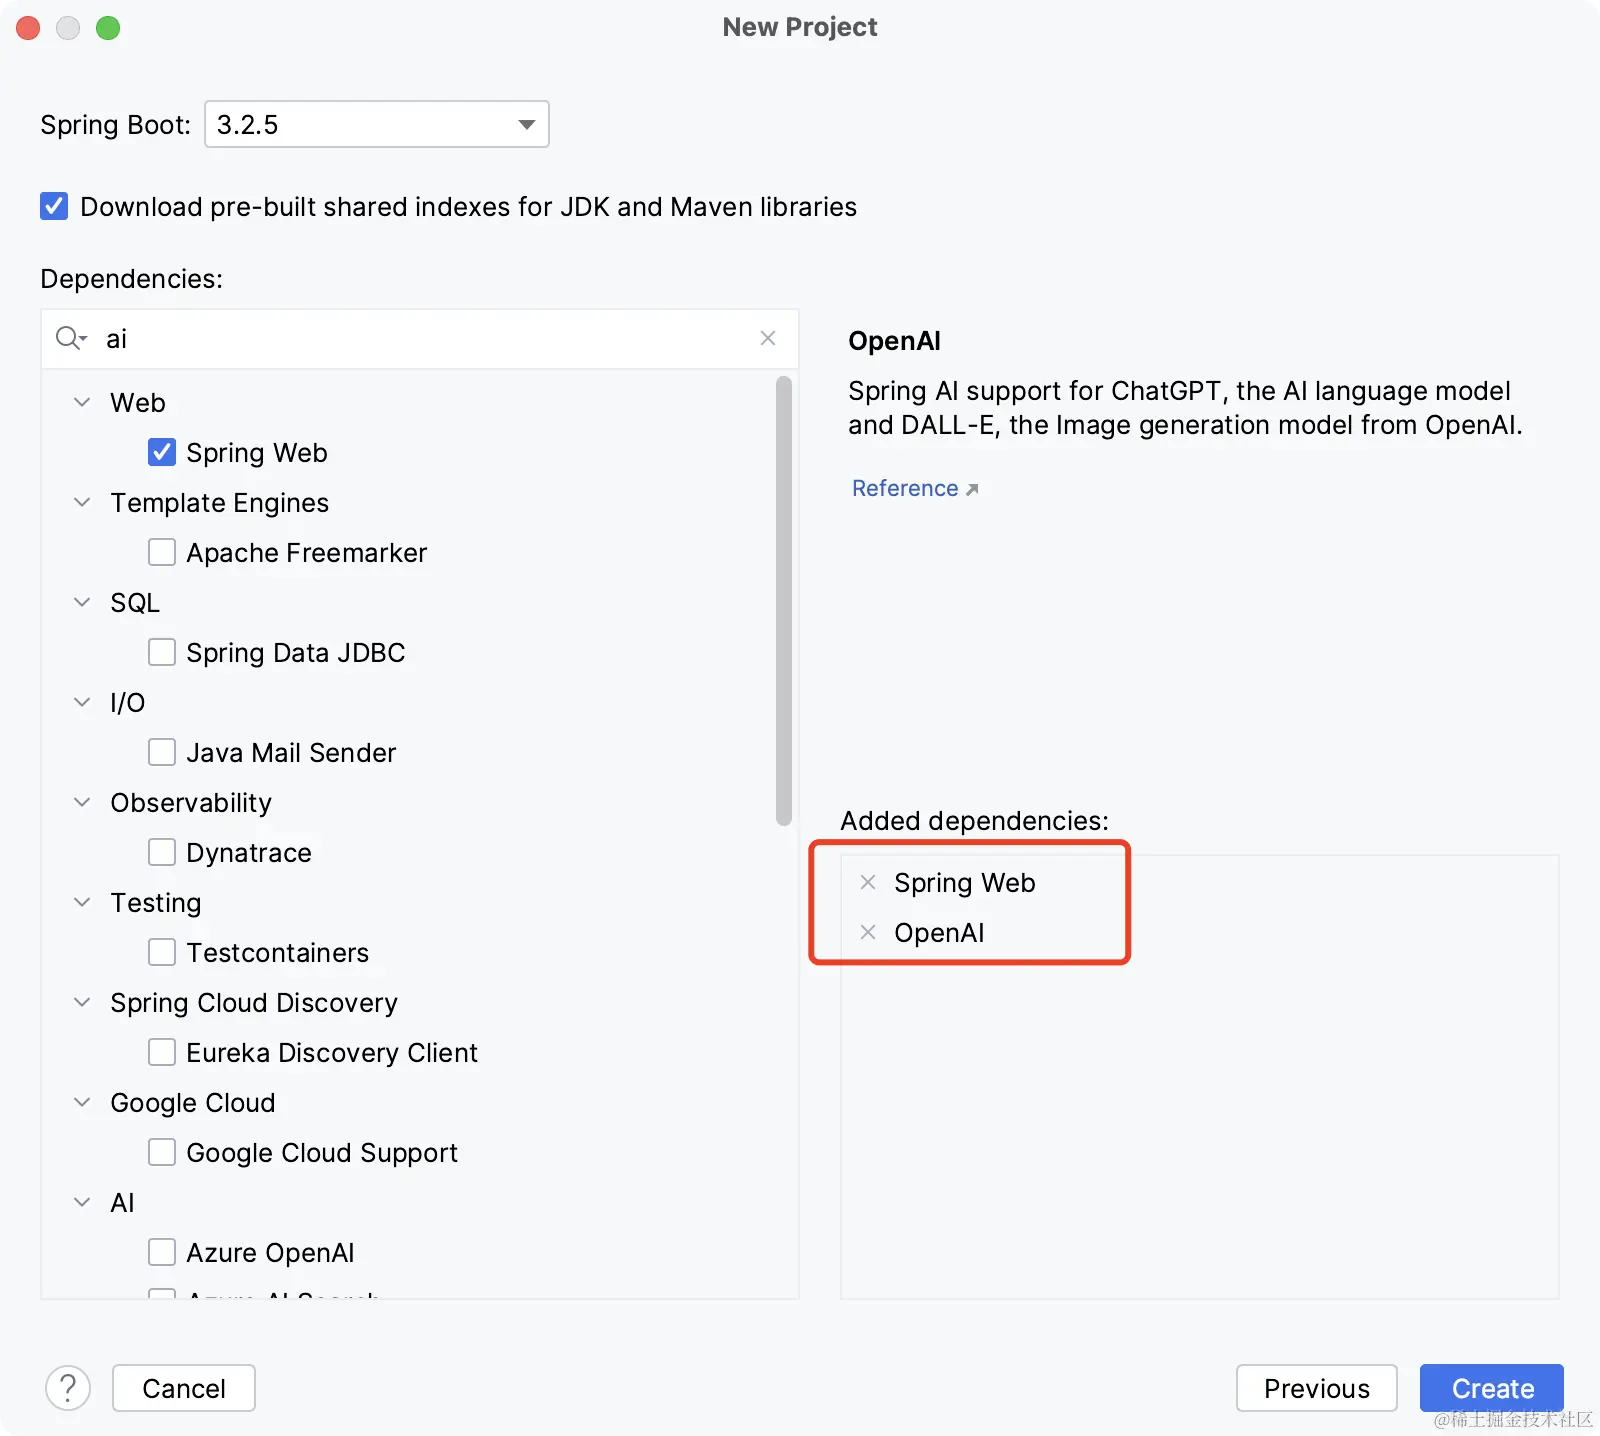Image resolution: width=1600 pixels, height=1436 pixels.
Task: Select OpenAI entry in added dependencies list
Action: (x=939, y=932)
